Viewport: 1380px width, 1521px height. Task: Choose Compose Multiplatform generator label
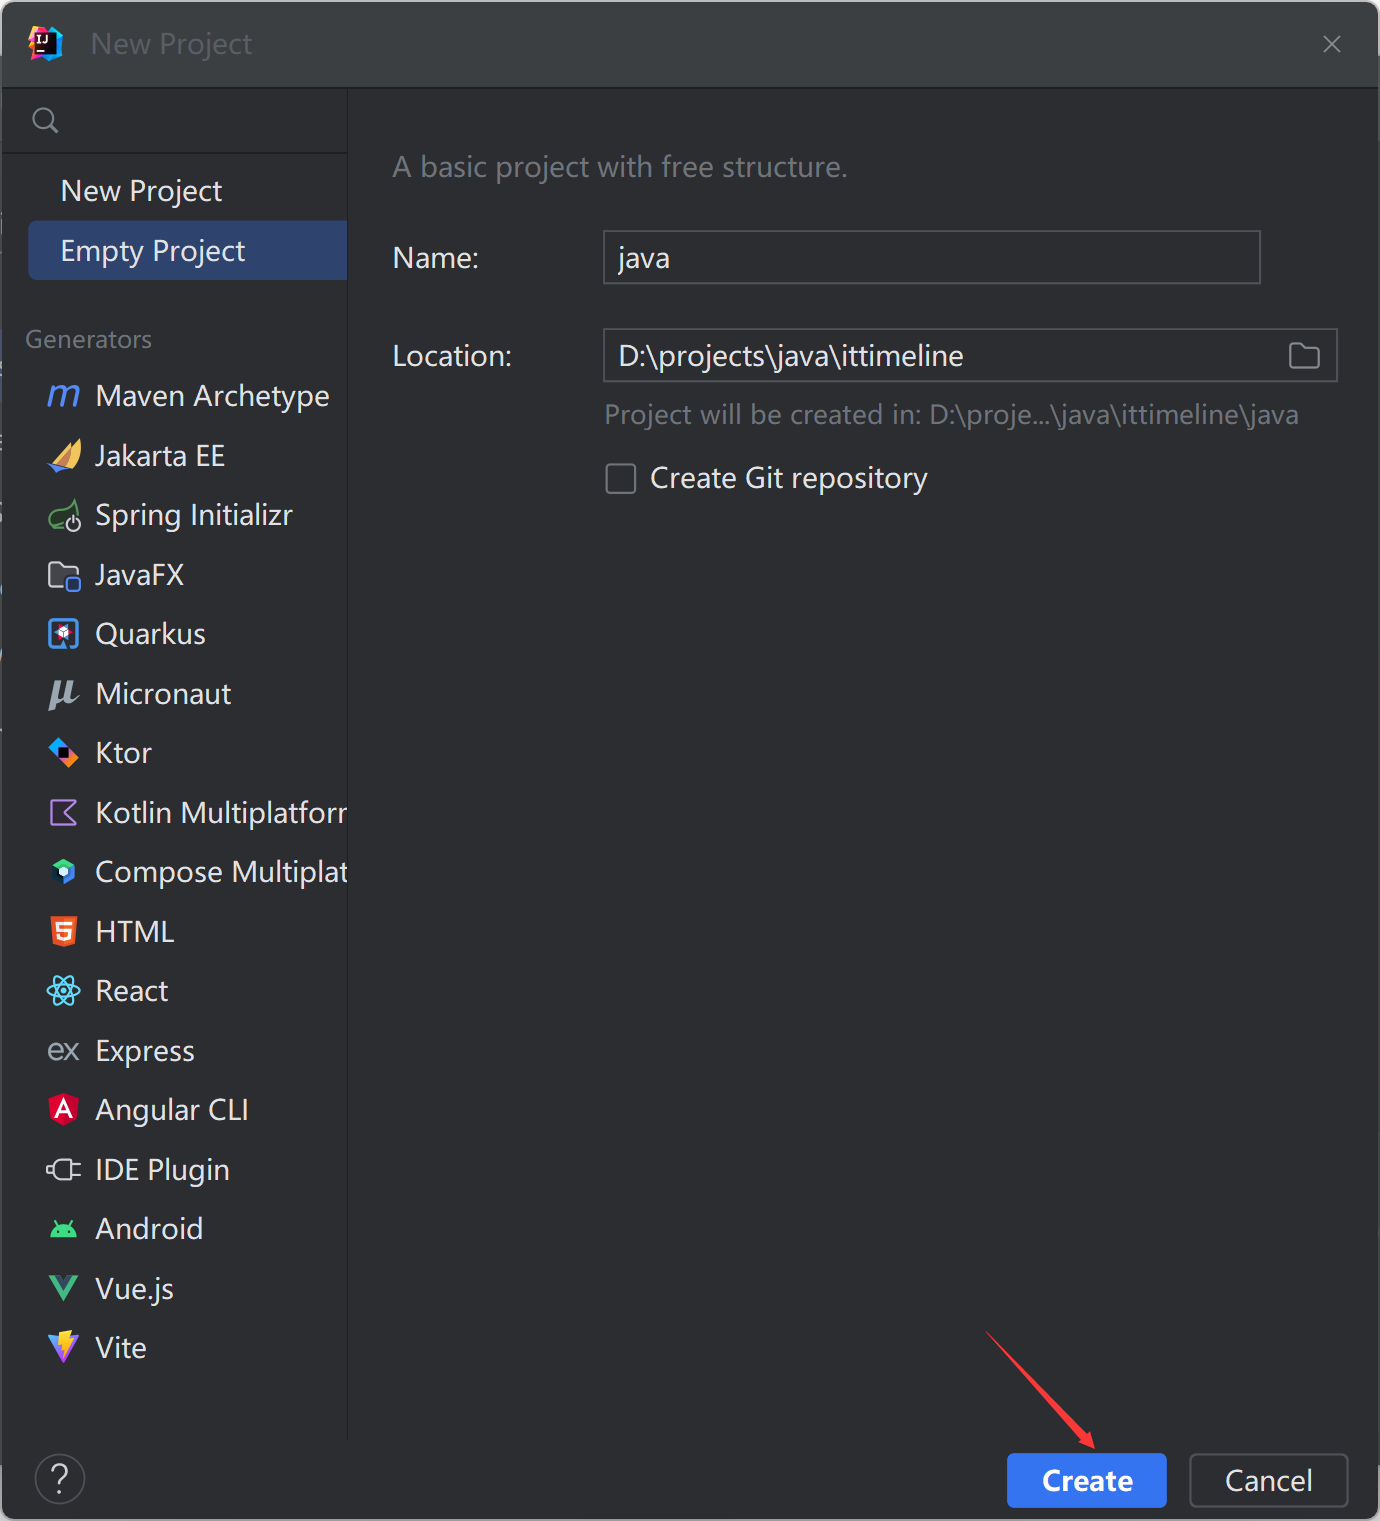[221, 872]
